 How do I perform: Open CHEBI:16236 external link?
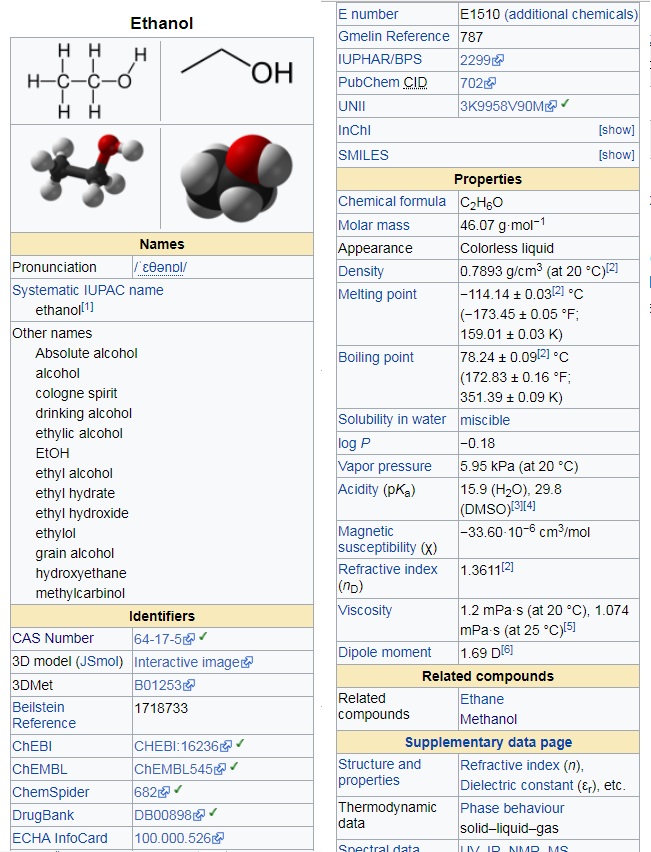coord(176,747)
